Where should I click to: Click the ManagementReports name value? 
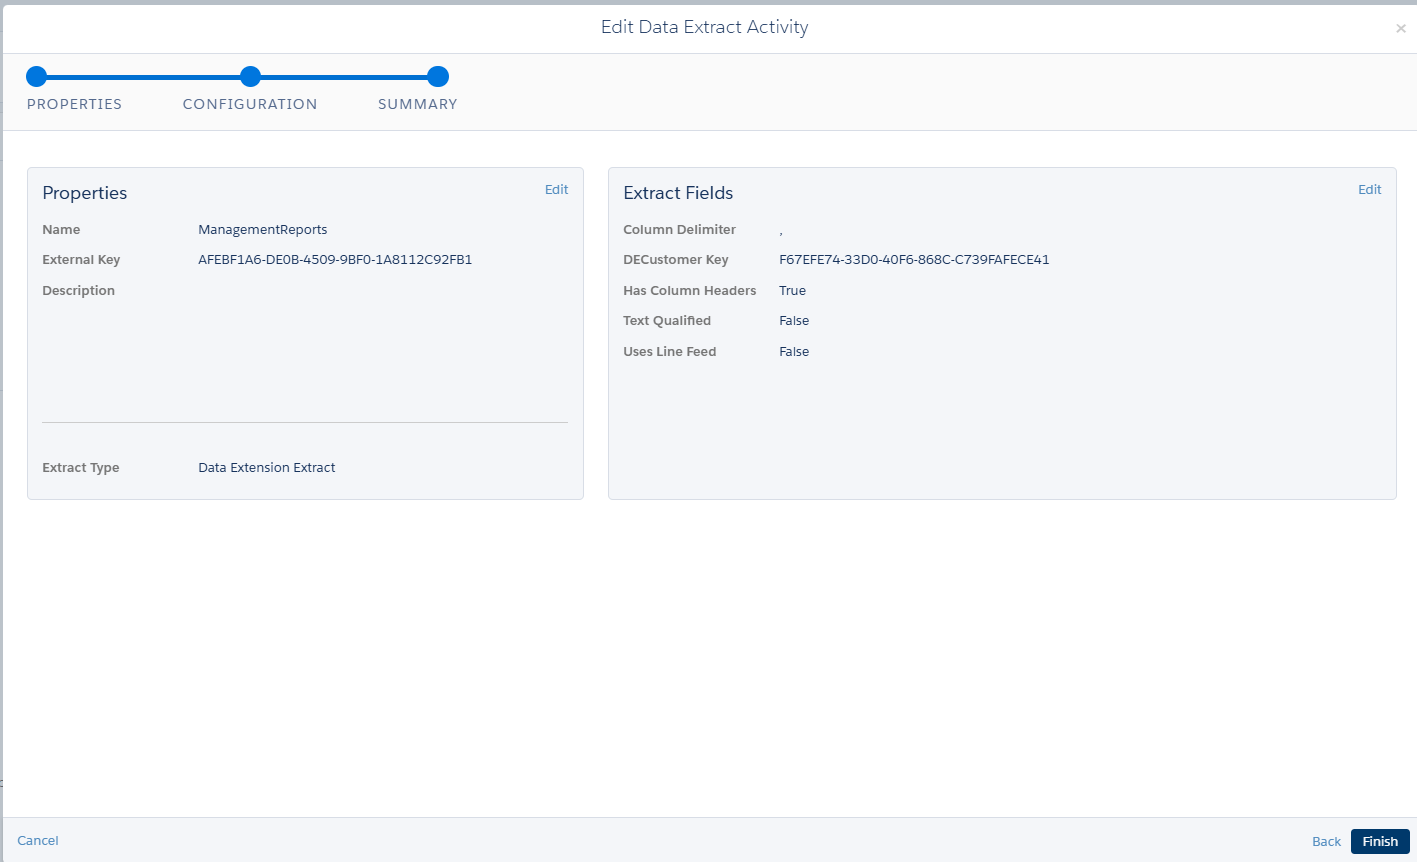coord(262,230)
